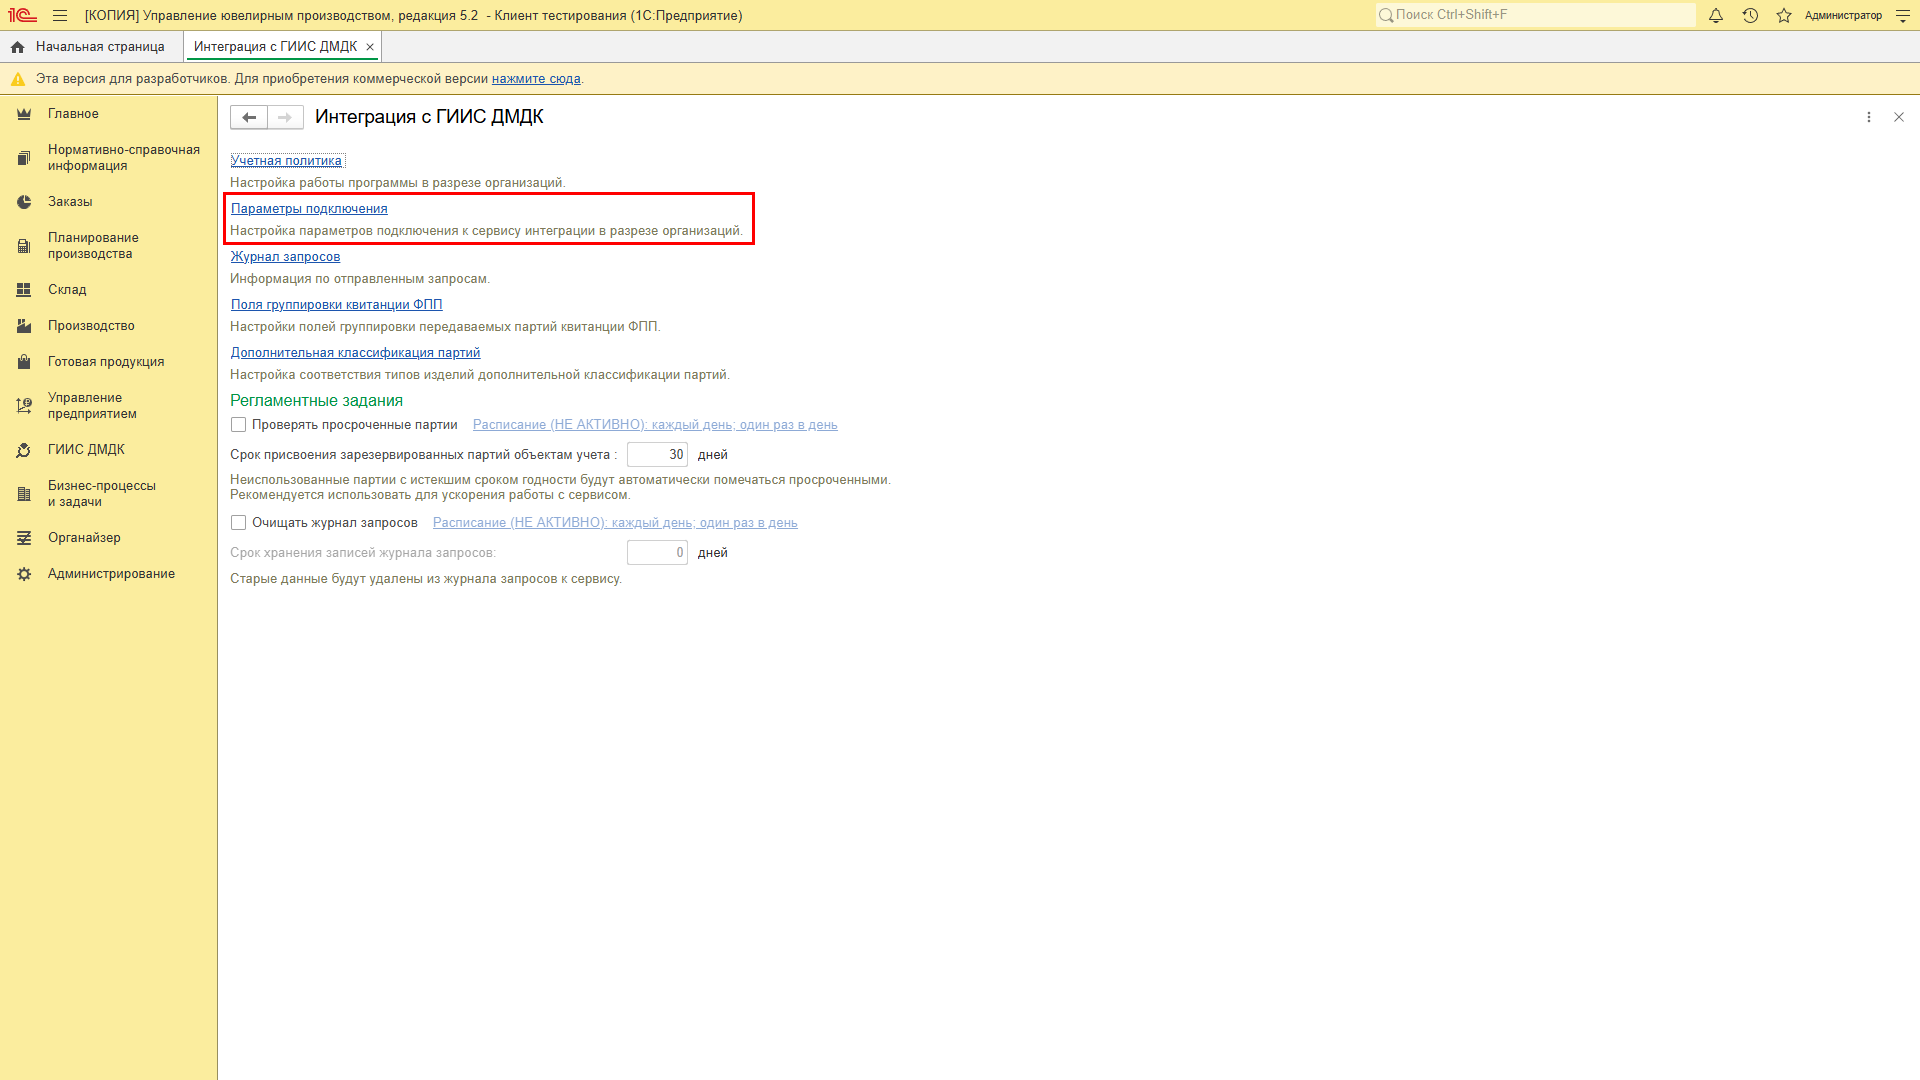The image size is (1920, 1080).
Task: Follow the нажмите сюда link in banner
Action: click(x=536, y=79)
